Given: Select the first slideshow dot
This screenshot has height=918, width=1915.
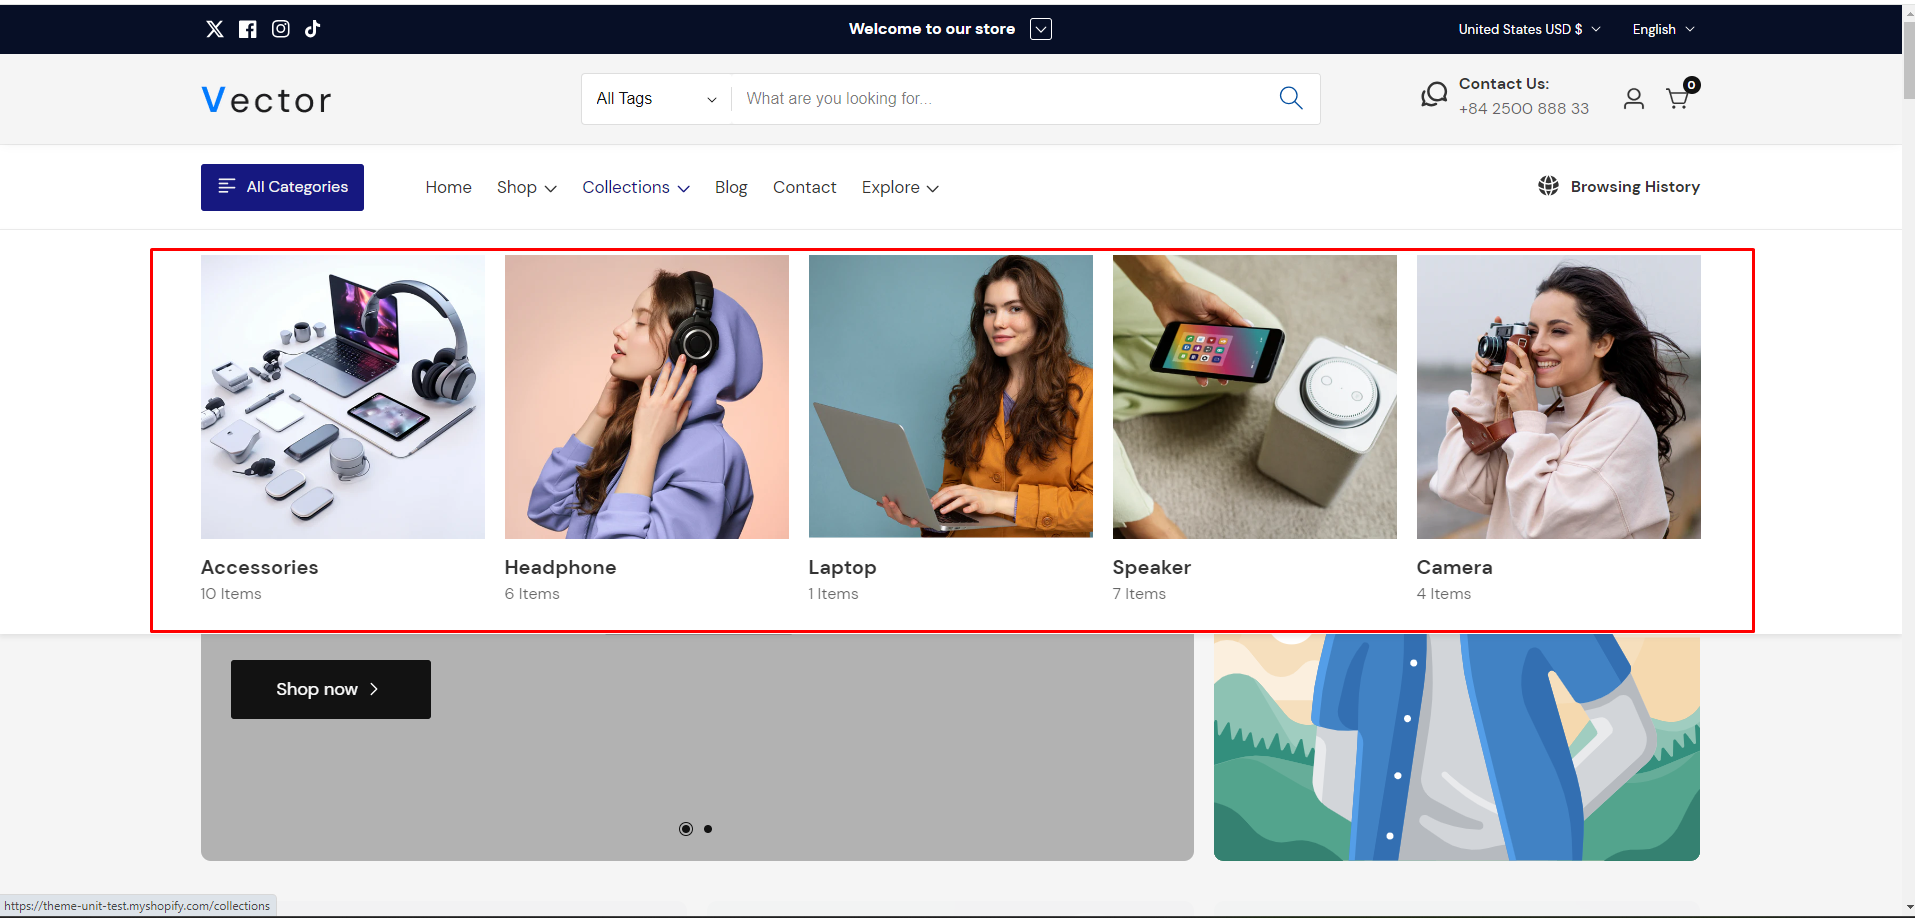Looking at the screenshot, I should point(686,829).
